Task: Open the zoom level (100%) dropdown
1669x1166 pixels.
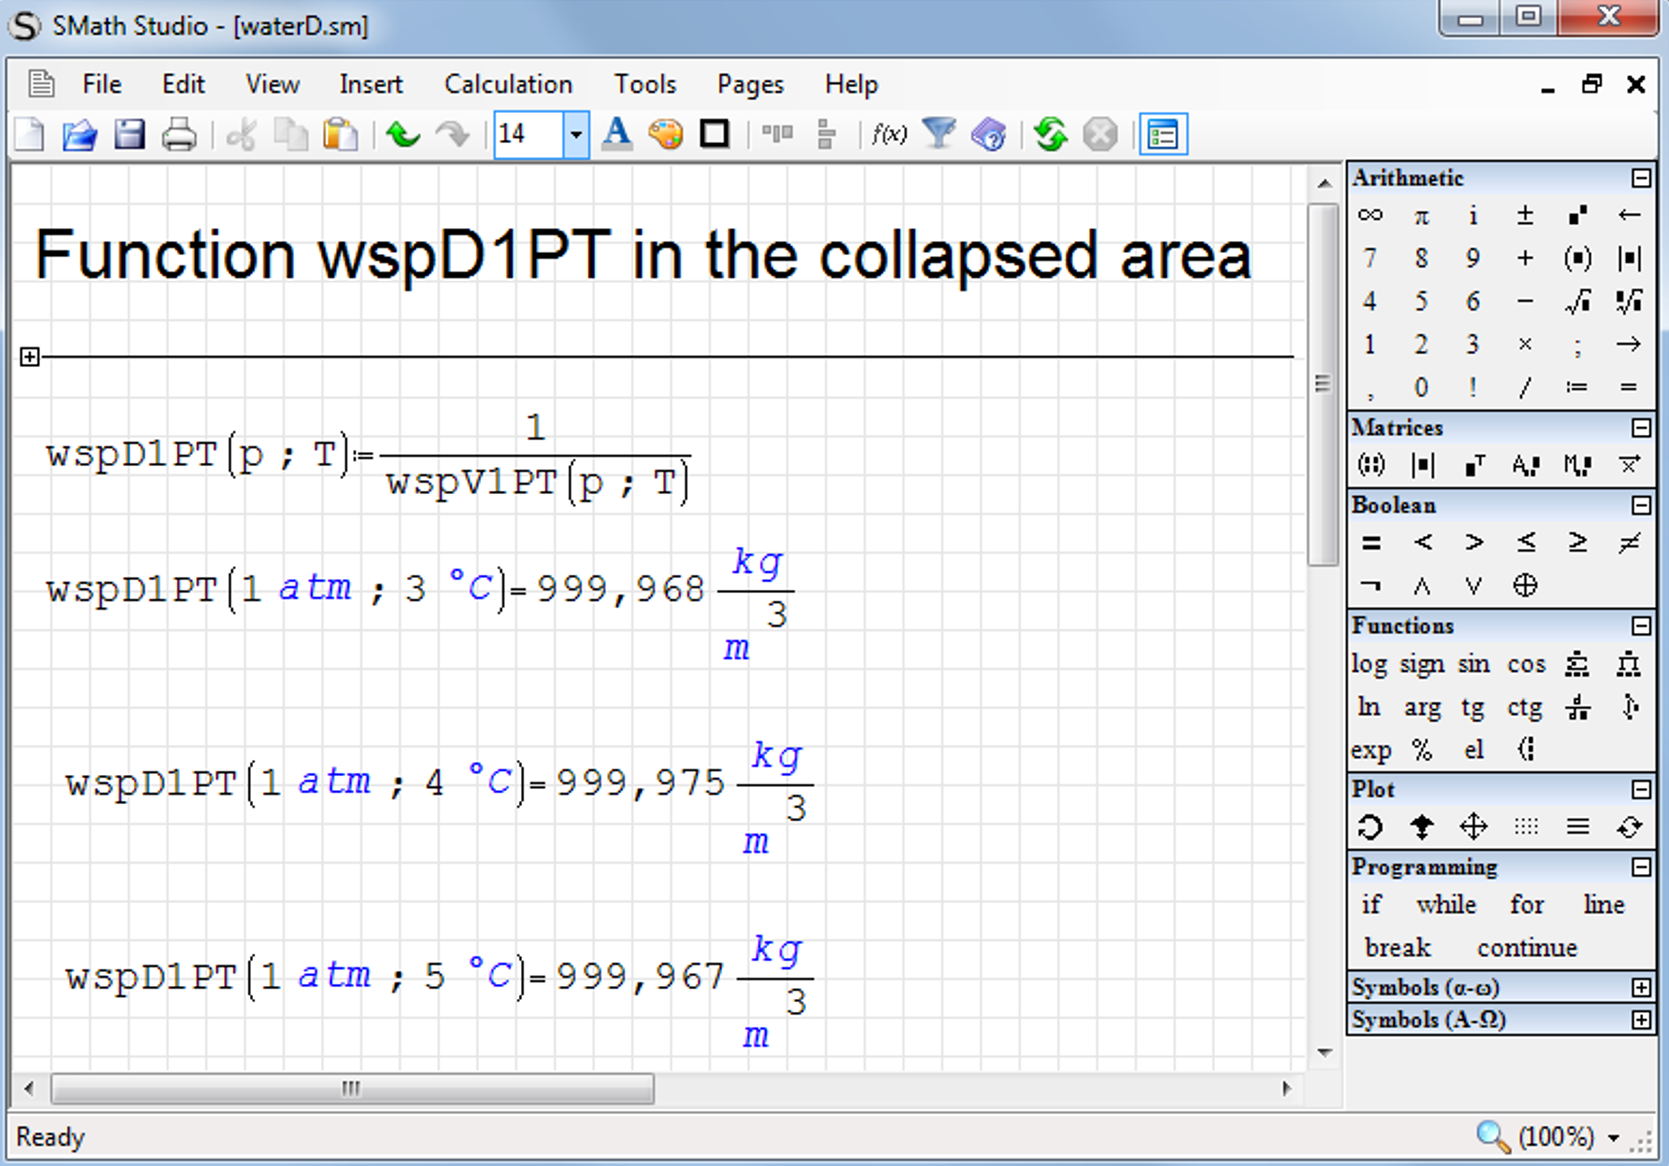Action: [x=1613, y=1138]
